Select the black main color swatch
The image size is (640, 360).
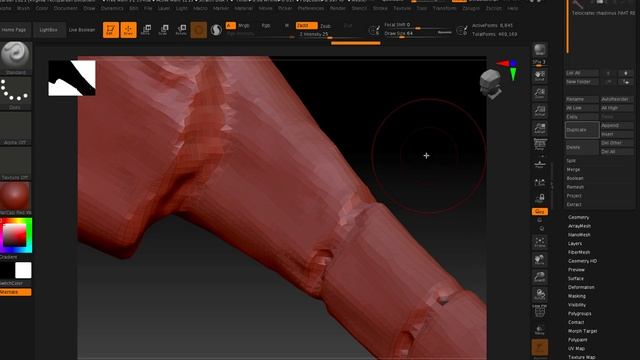pos(7,271)
